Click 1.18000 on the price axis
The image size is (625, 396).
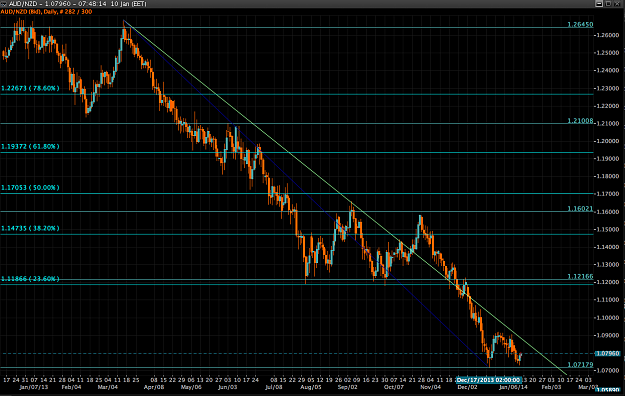pos(607,176)
